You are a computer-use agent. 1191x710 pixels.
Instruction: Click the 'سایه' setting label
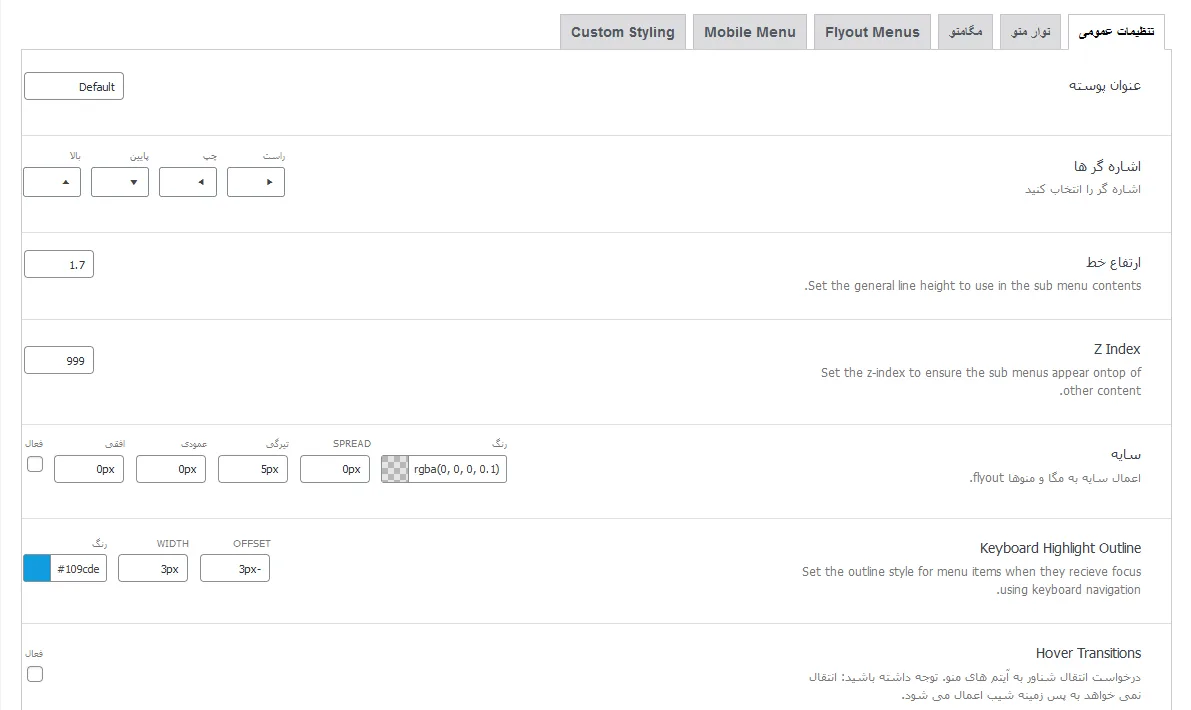[1126, 454]
